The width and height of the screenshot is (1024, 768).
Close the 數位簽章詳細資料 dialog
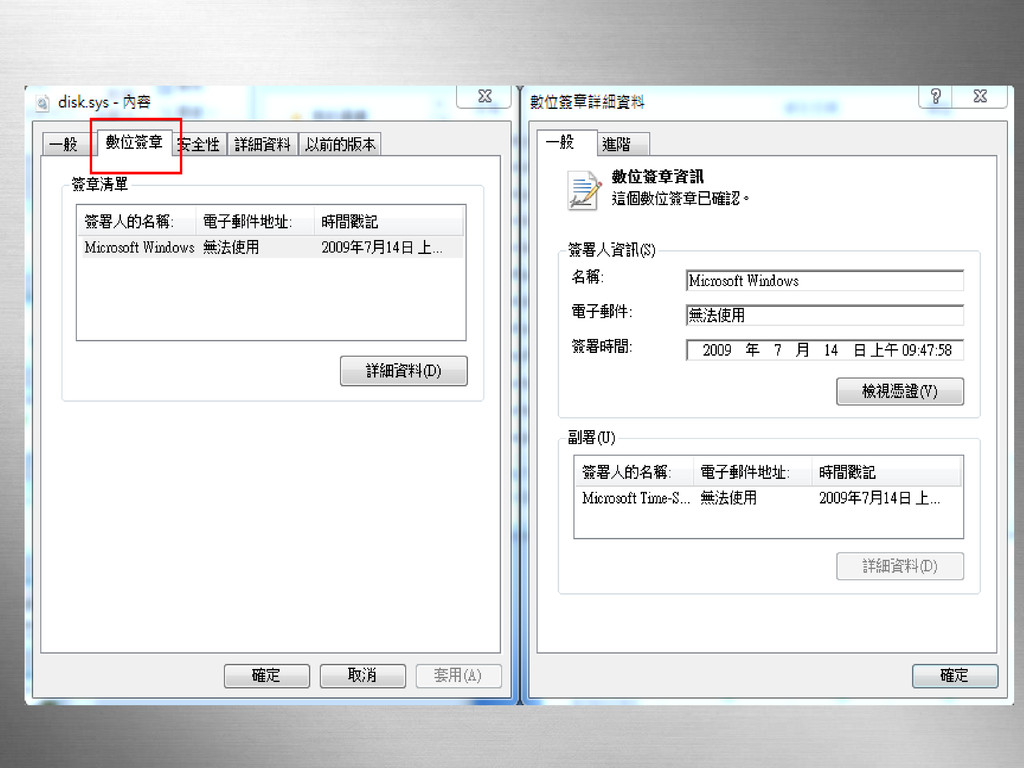click(980, 97)
